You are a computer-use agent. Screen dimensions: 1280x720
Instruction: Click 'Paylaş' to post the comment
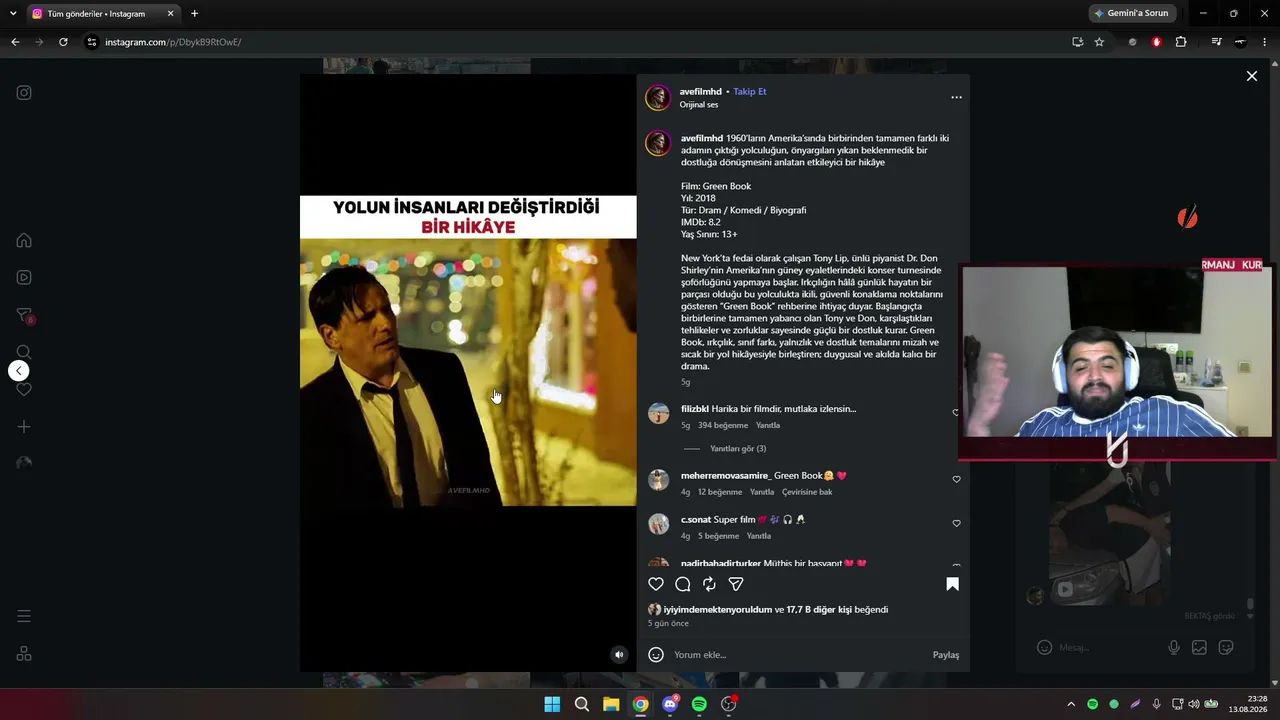coord(946,655)
